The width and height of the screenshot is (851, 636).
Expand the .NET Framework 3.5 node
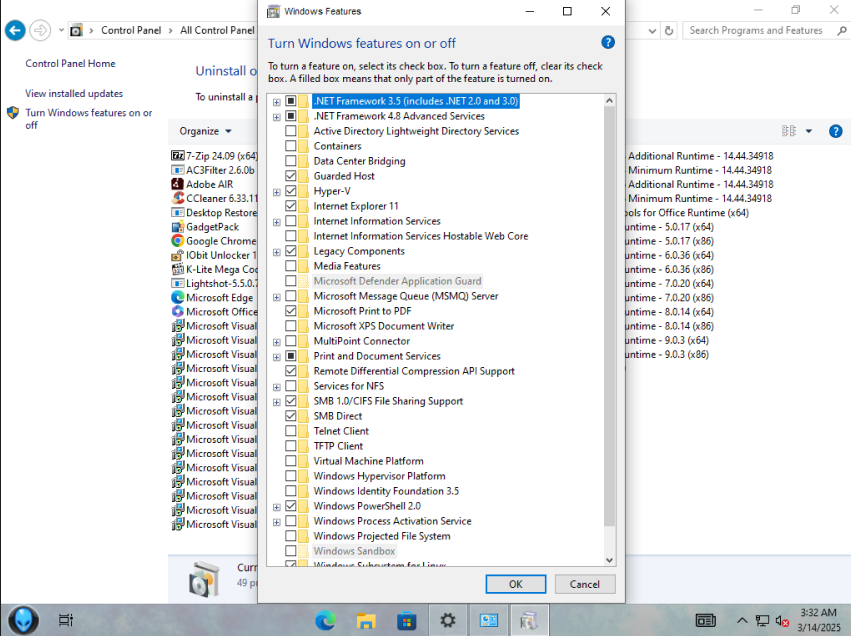pyautogui.click(x=277, y=102)
